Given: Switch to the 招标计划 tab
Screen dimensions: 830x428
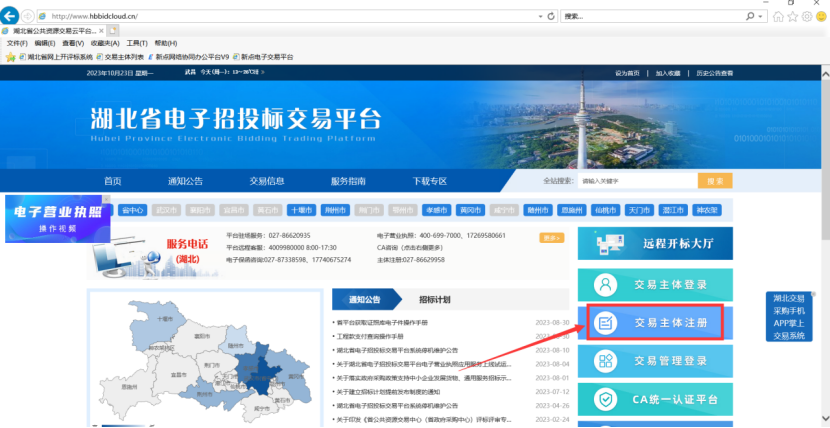Looking at the screenshot, I should point(434,300).
